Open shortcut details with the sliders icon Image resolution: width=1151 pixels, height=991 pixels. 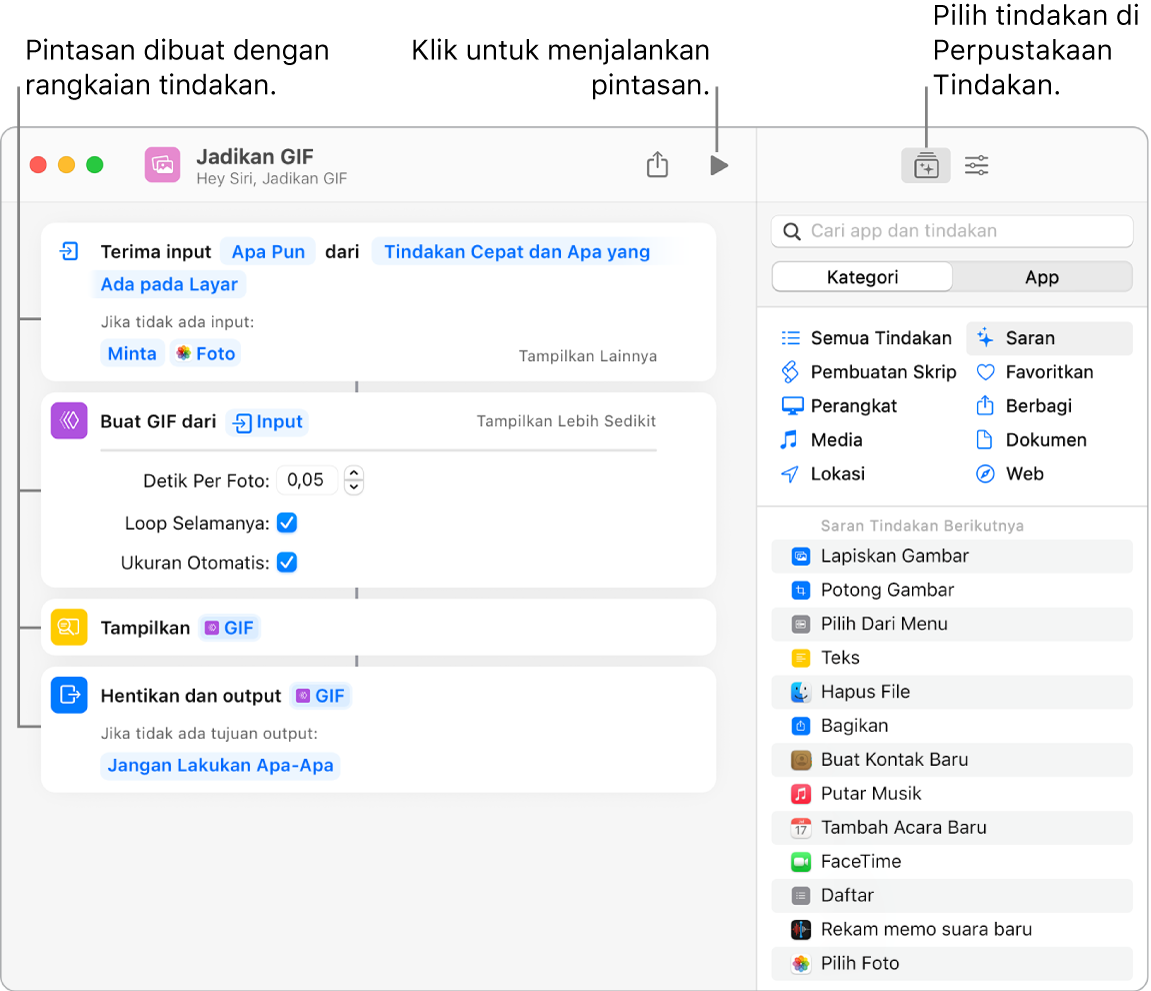976,165
